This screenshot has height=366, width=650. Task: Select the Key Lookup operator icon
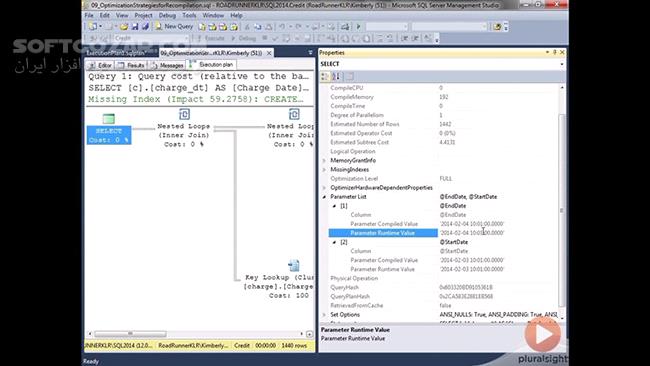coord(293,265)
